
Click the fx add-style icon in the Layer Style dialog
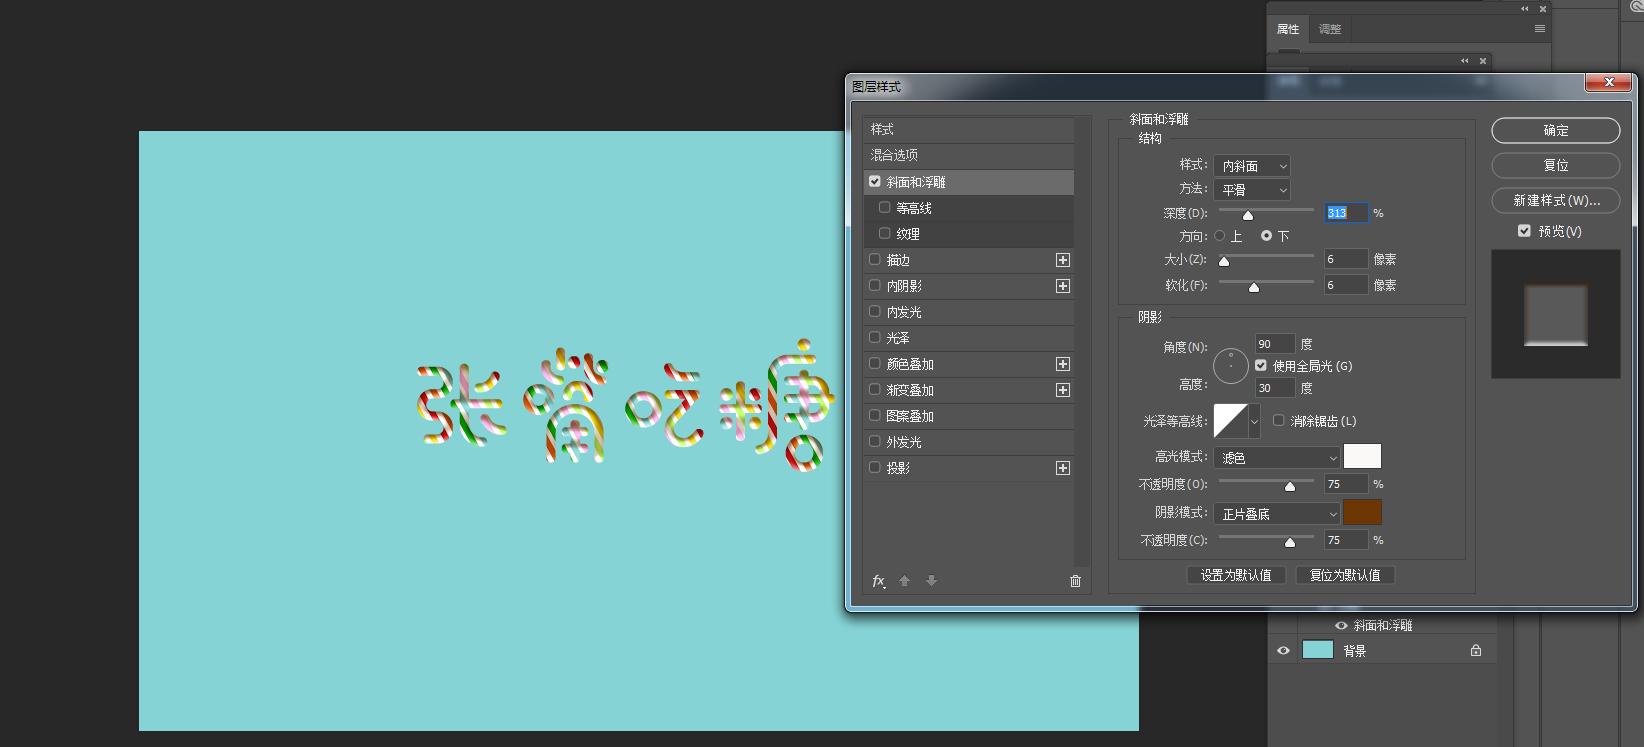point(878,581)
